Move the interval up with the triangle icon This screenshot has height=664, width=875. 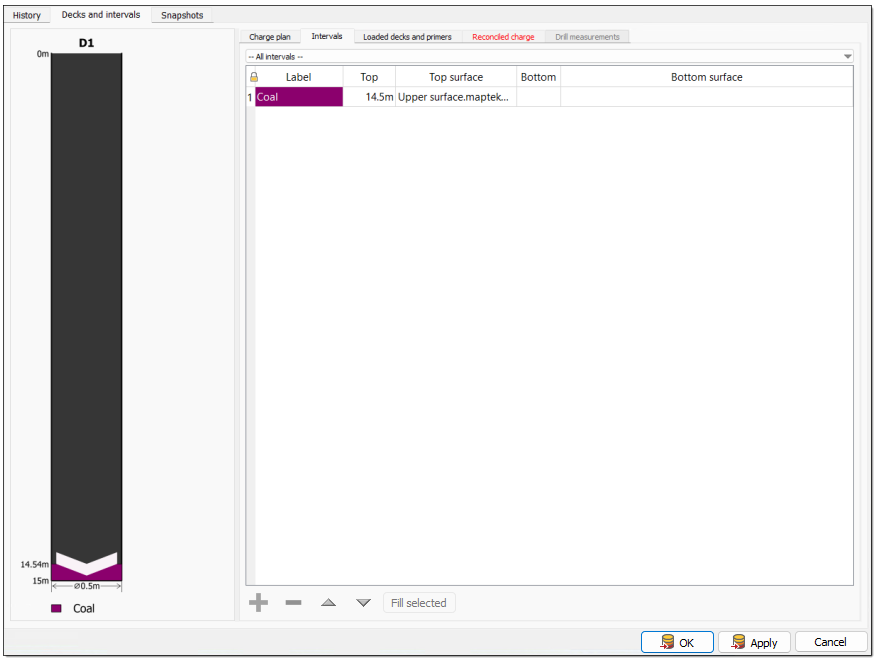click(x=329, y=603)
